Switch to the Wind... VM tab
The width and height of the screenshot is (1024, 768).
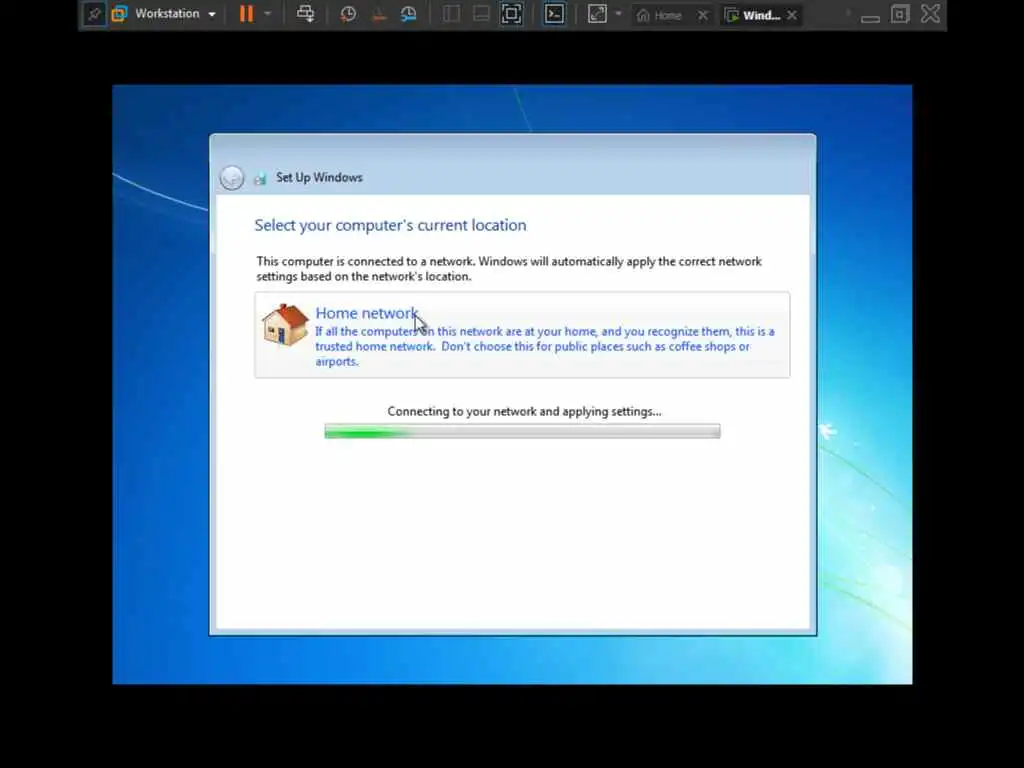753,15
